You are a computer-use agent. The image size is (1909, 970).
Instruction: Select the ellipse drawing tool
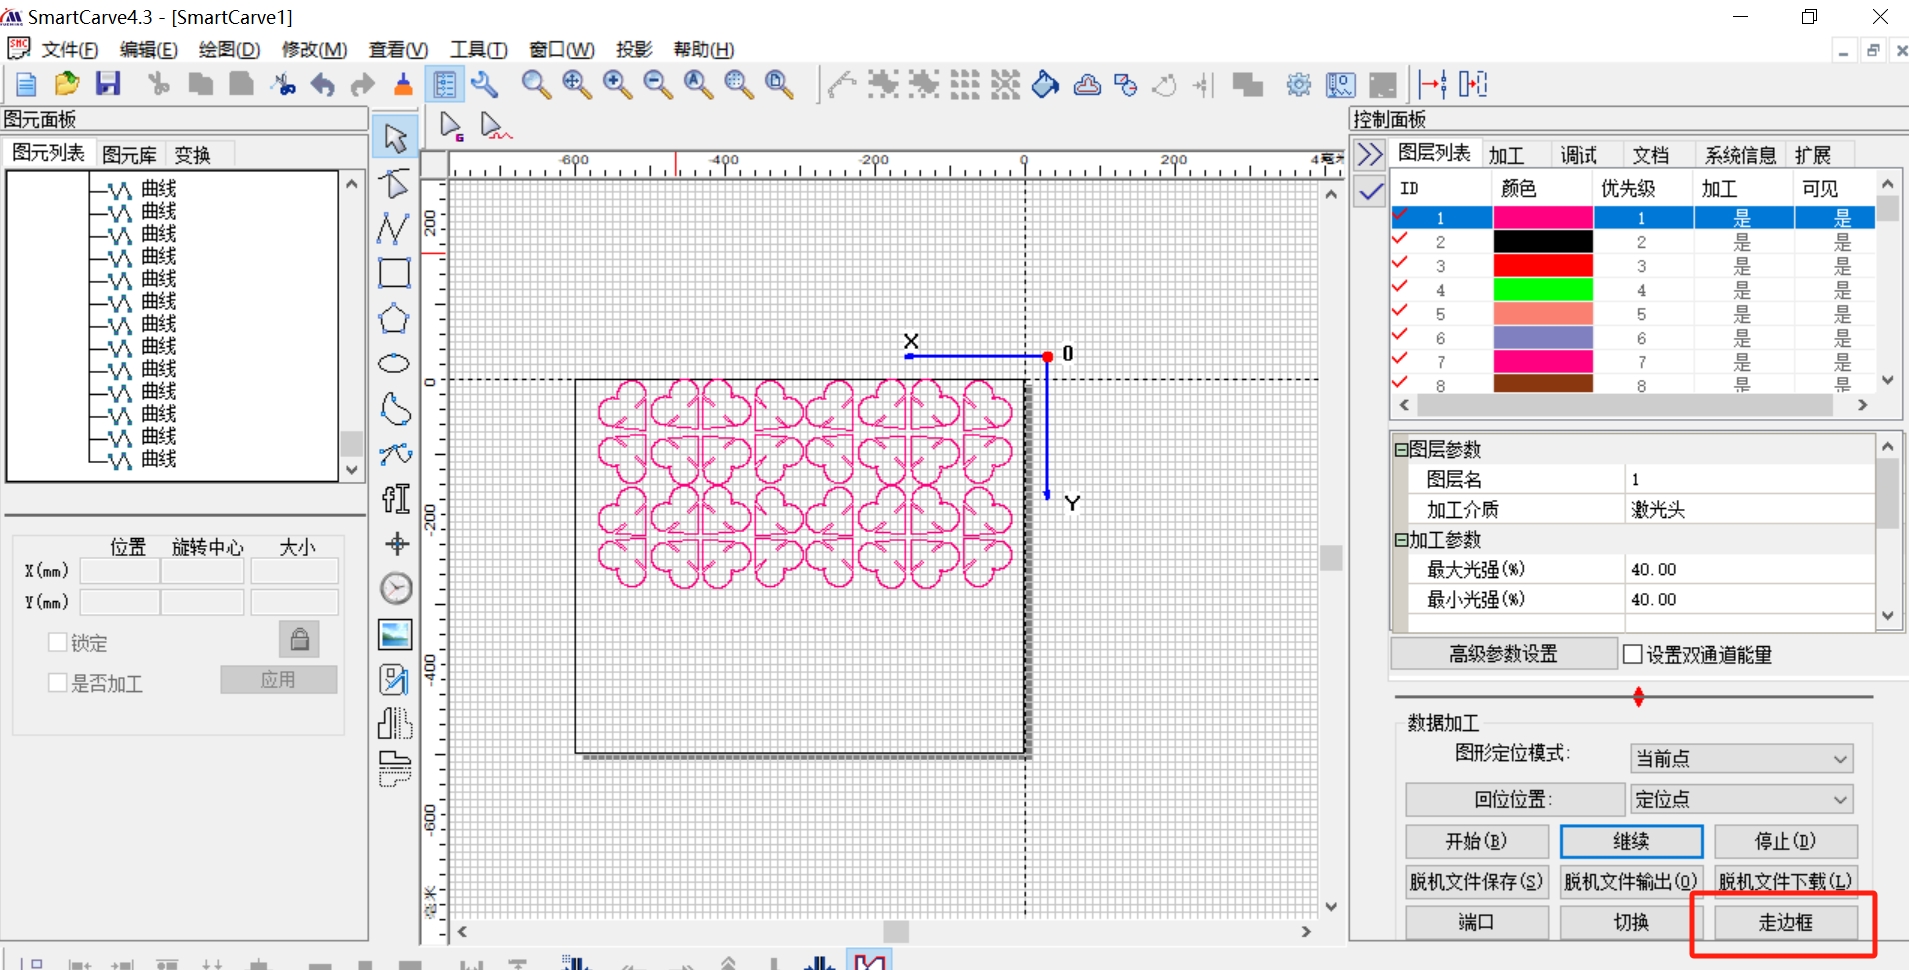(x=394, y=363)
